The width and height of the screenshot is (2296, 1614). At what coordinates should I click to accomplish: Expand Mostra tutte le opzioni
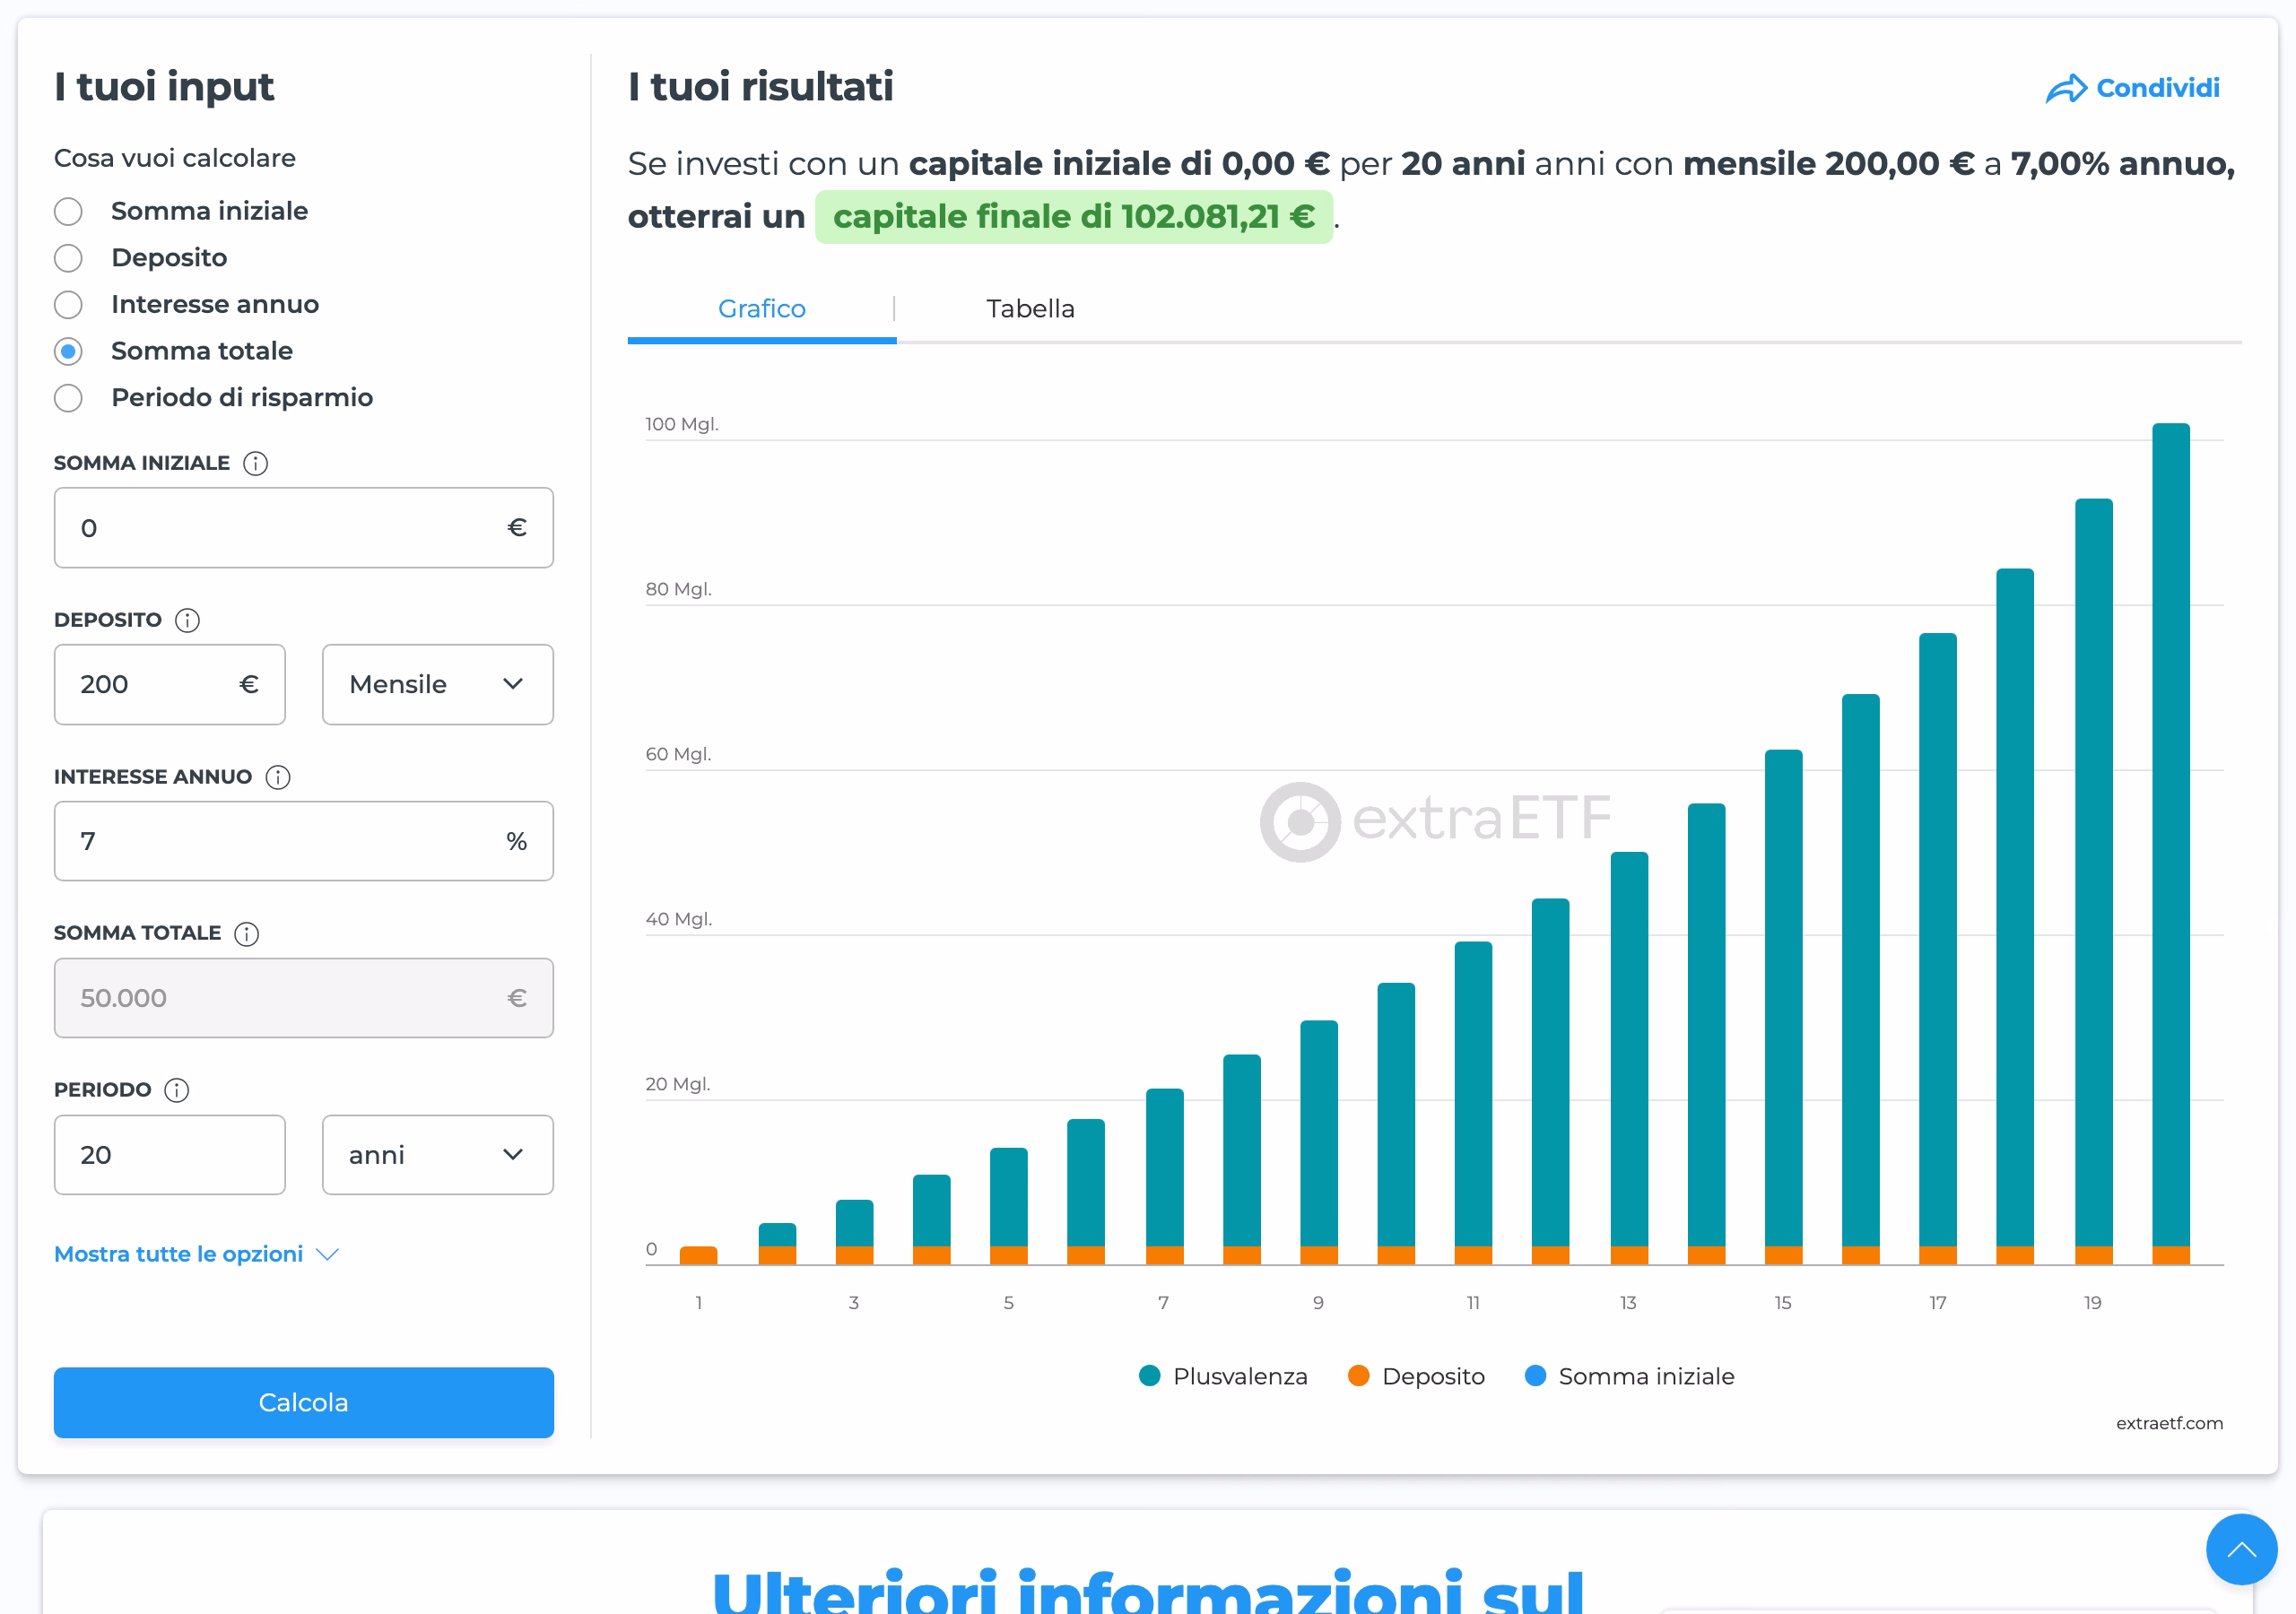pyautogui.click(x=196, y=1254)
